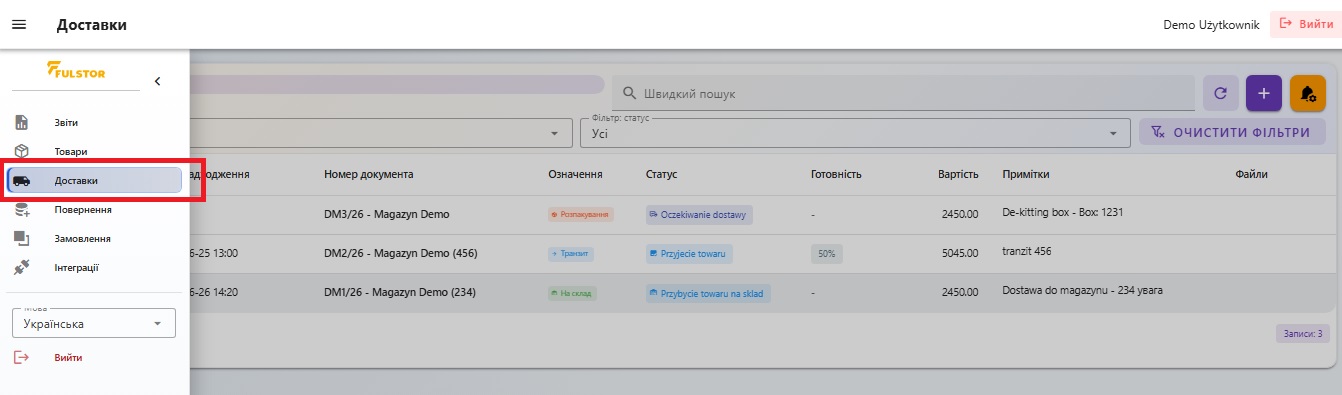
Task: Sort by Номер документа column header
Action: click(368, 174)
